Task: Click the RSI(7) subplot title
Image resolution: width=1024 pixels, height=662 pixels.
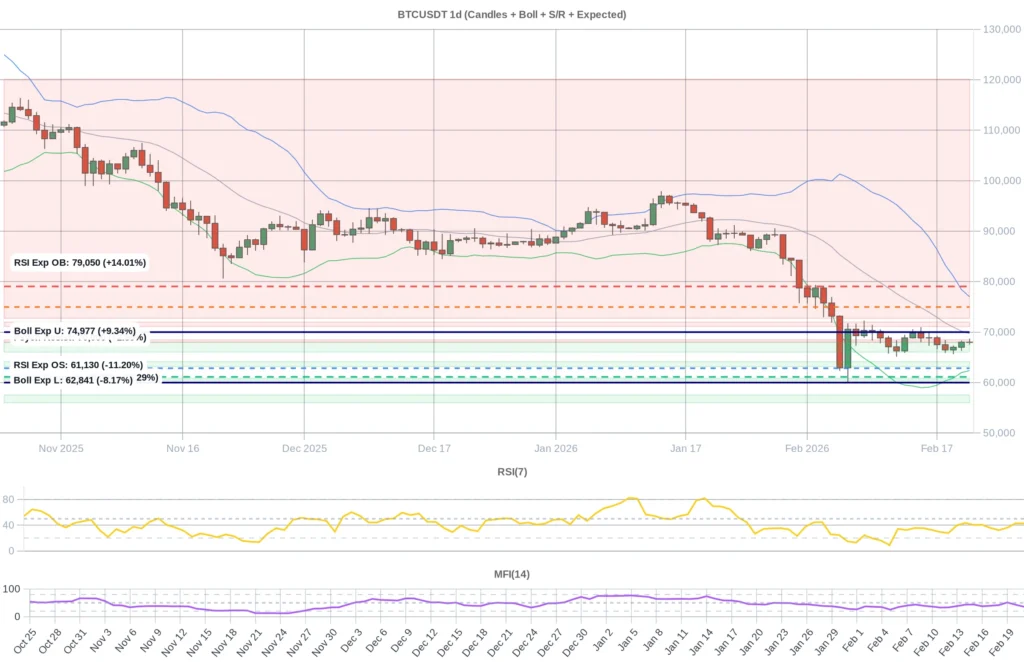Action: [x=511, y=471]
